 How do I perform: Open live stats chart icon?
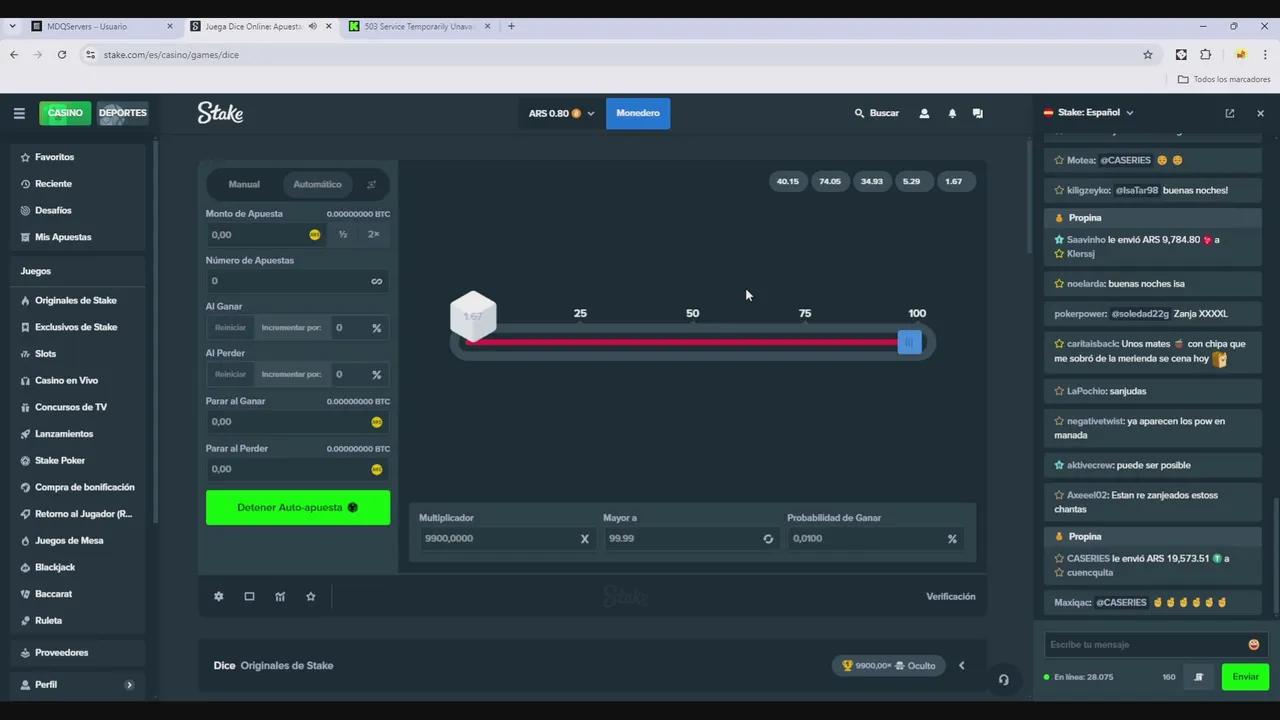pyautogui.click(x=280, y=596)
